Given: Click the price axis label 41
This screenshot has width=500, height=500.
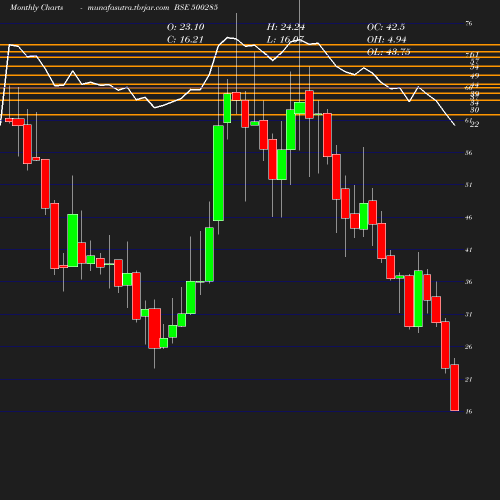Looking at the screenshot, I should [469, 250].
